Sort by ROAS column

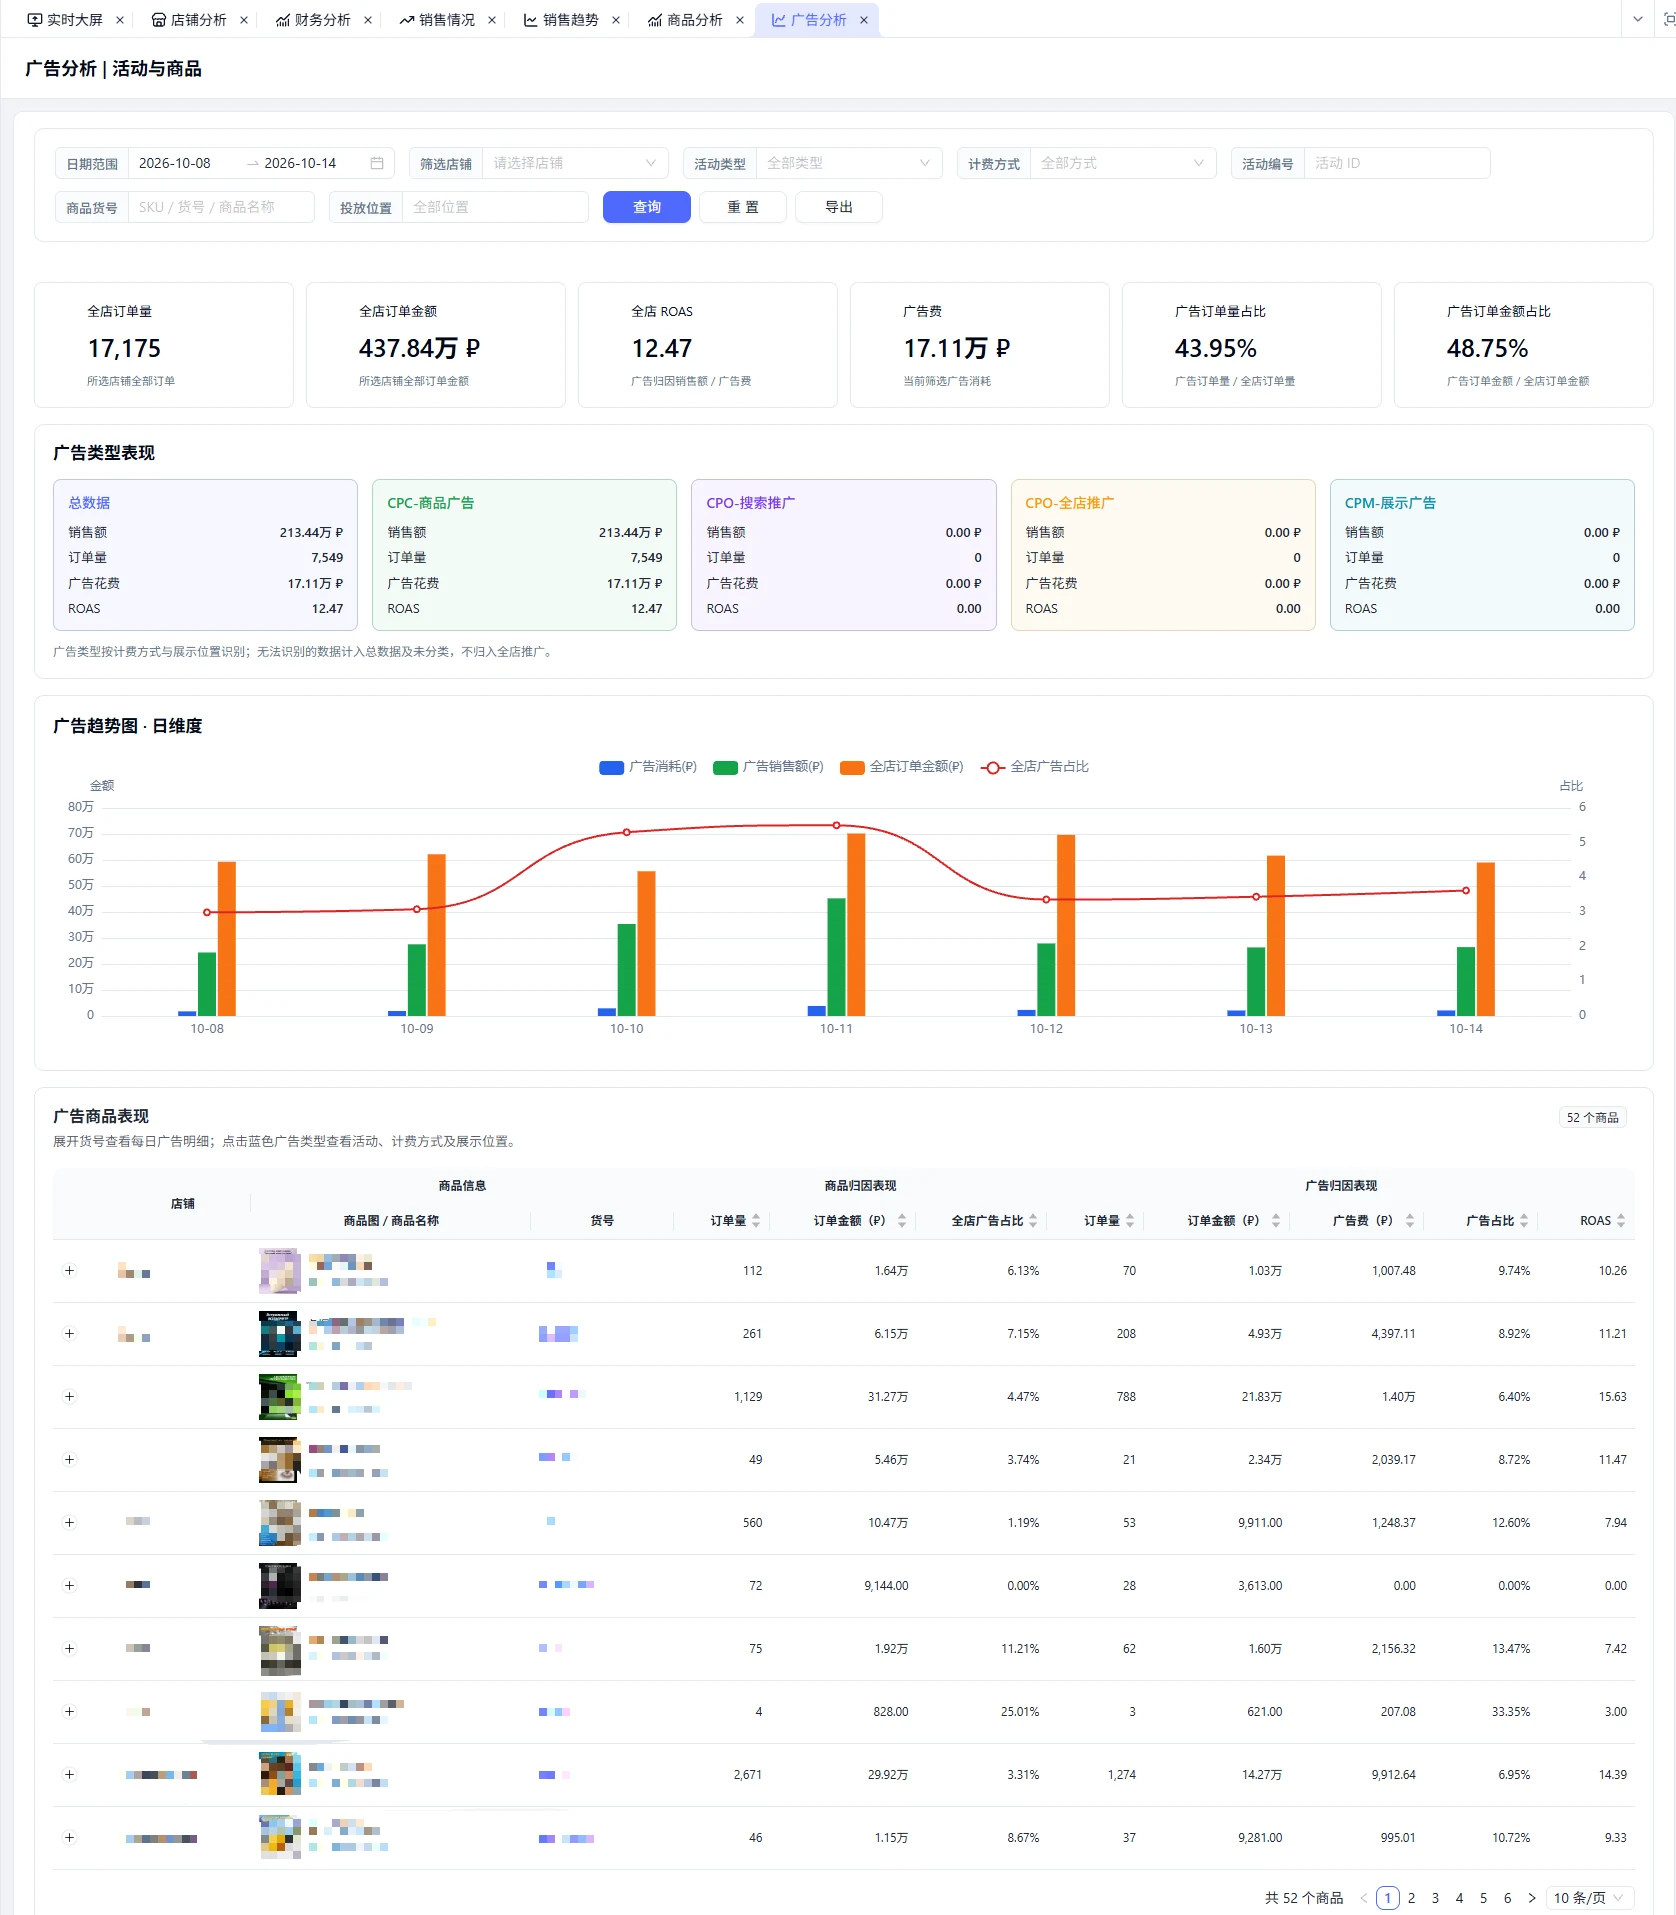1621,1221
